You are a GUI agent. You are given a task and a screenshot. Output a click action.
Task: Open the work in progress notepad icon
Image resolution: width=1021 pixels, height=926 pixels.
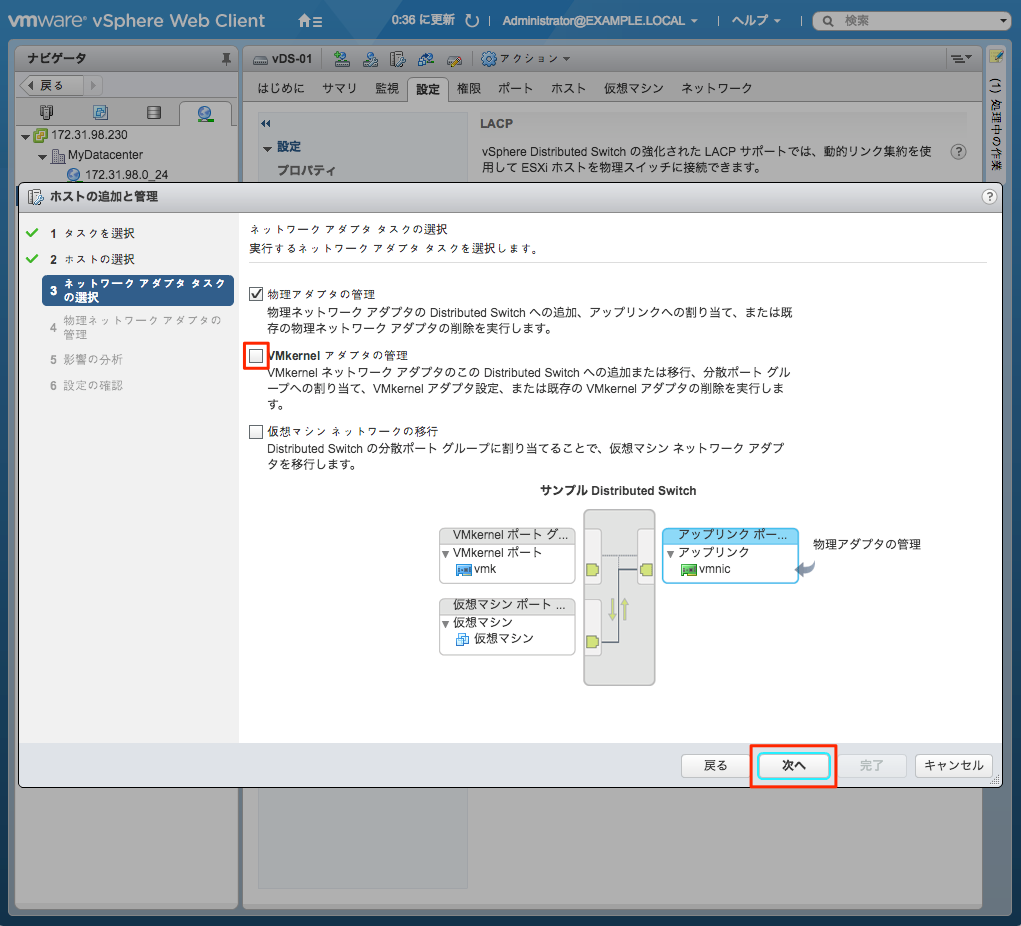(996, 57)
